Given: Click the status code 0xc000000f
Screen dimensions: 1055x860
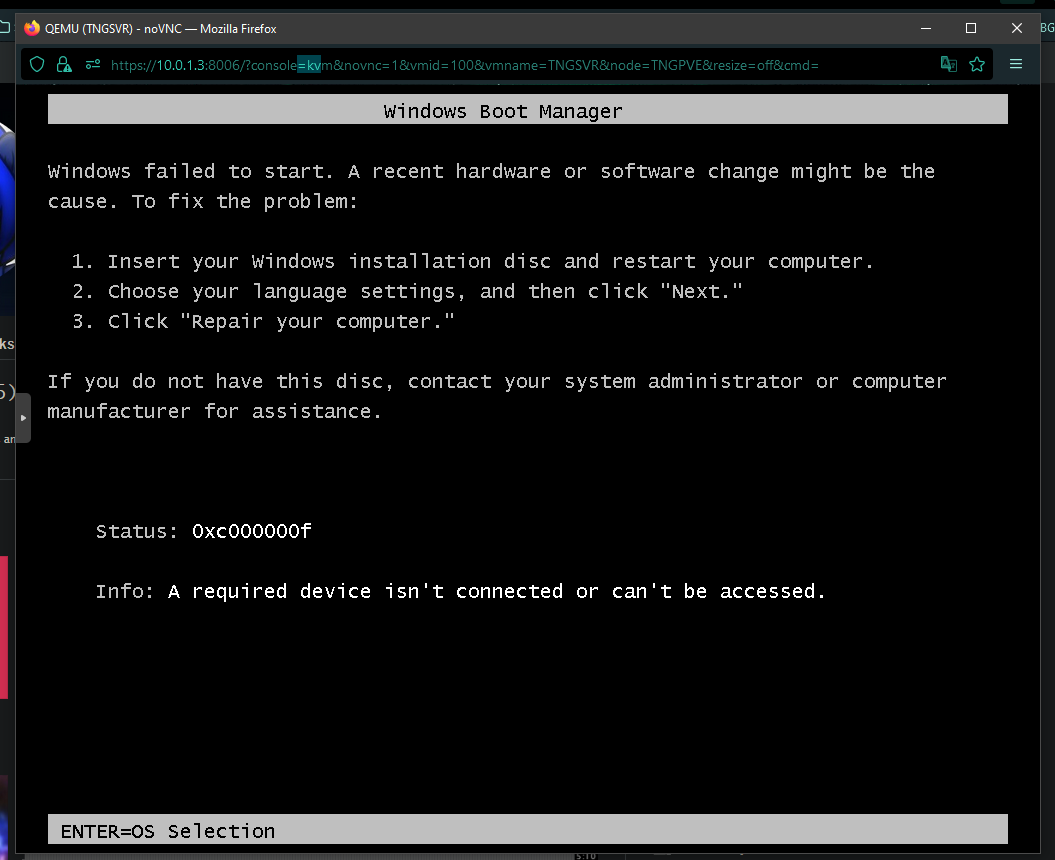Looking at the screenshot, I should (251, 532).
